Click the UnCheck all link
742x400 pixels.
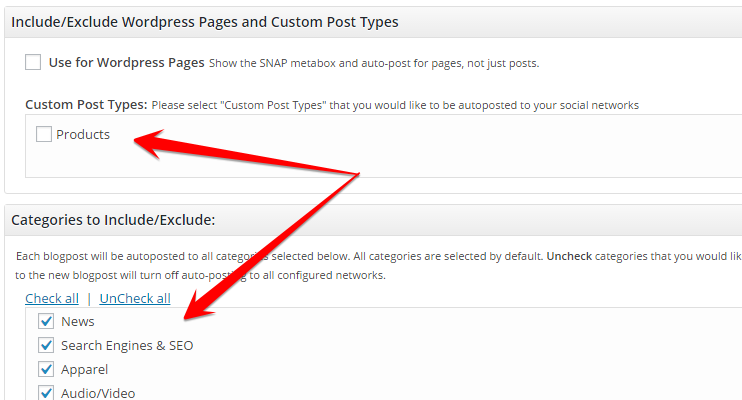[135, 299]
